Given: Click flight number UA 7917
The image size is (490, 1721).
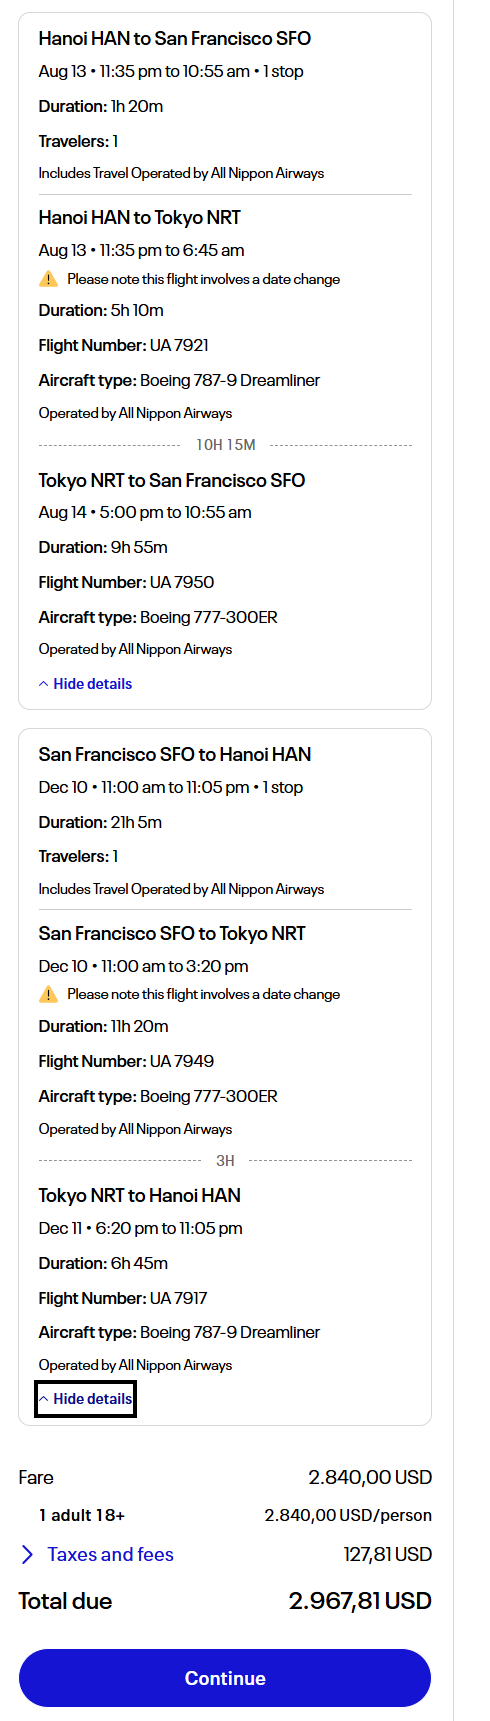Looking at the screenshot, I should (123, 1298).
